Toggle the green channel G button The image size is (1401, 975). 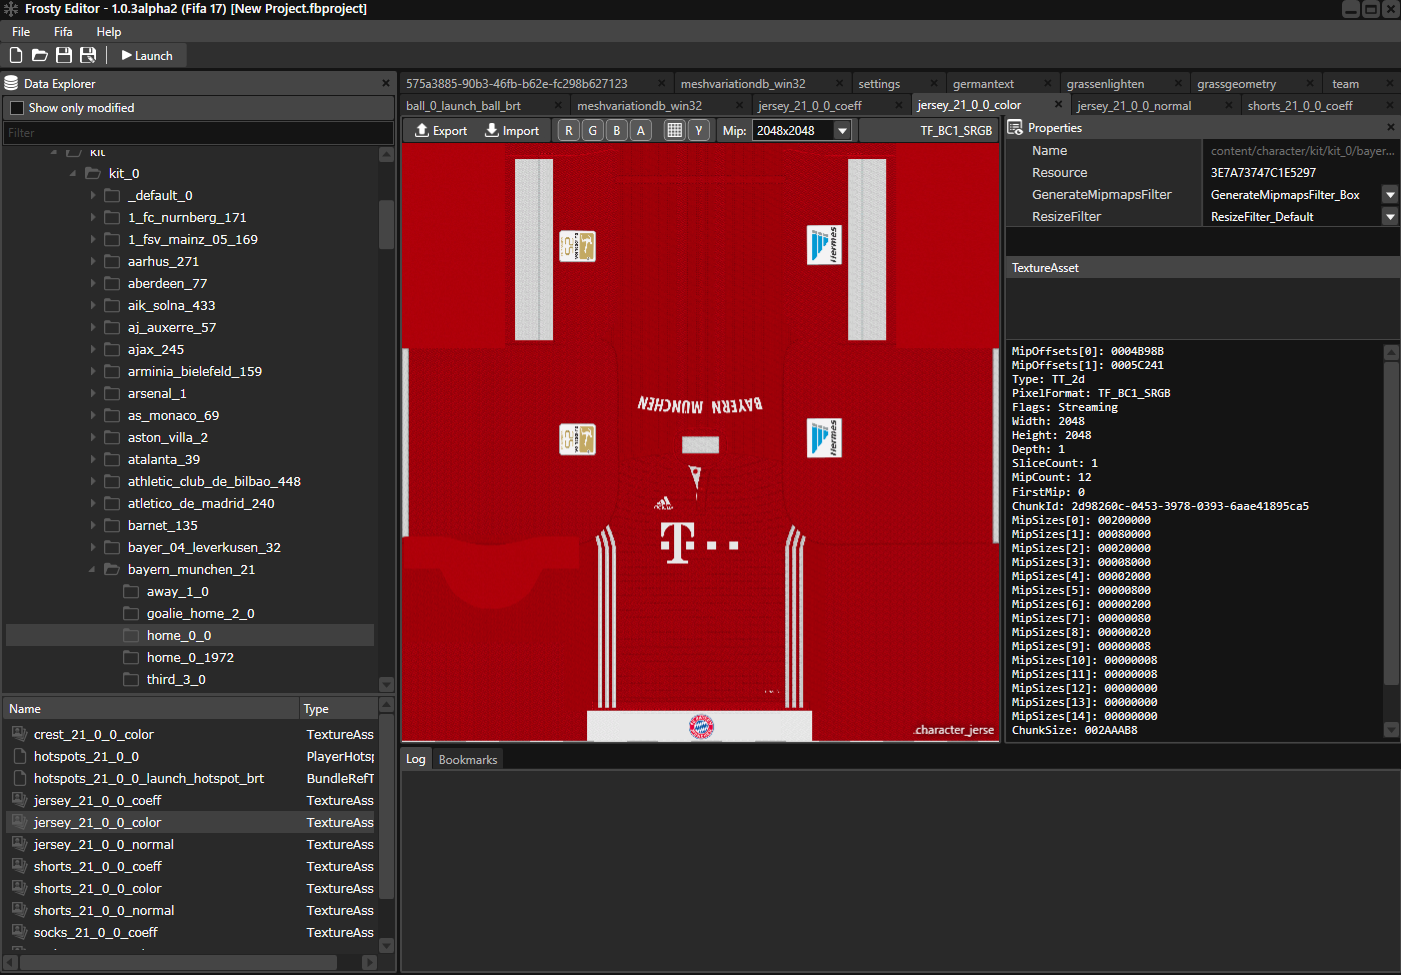pyautogui.click(x=593, y=130)
